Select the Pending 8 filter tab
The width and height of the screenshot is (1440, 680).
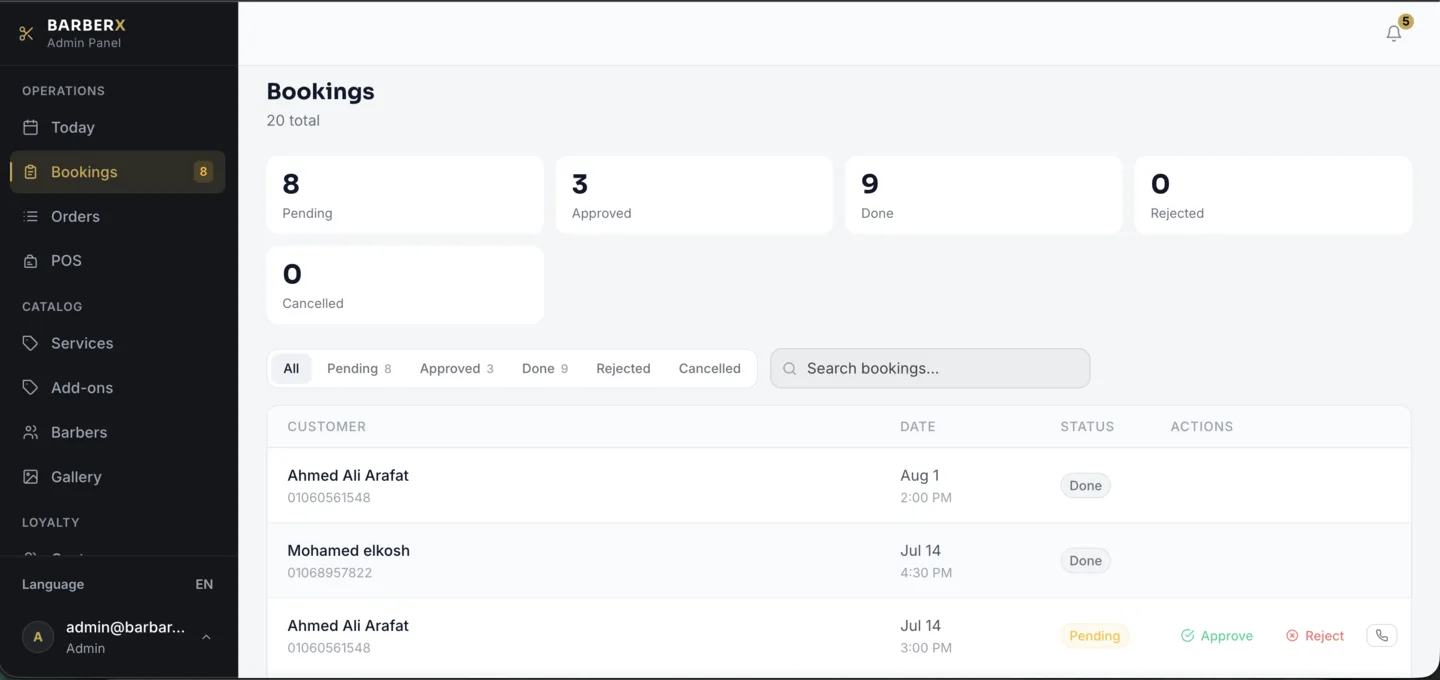(x=359, y=368)
